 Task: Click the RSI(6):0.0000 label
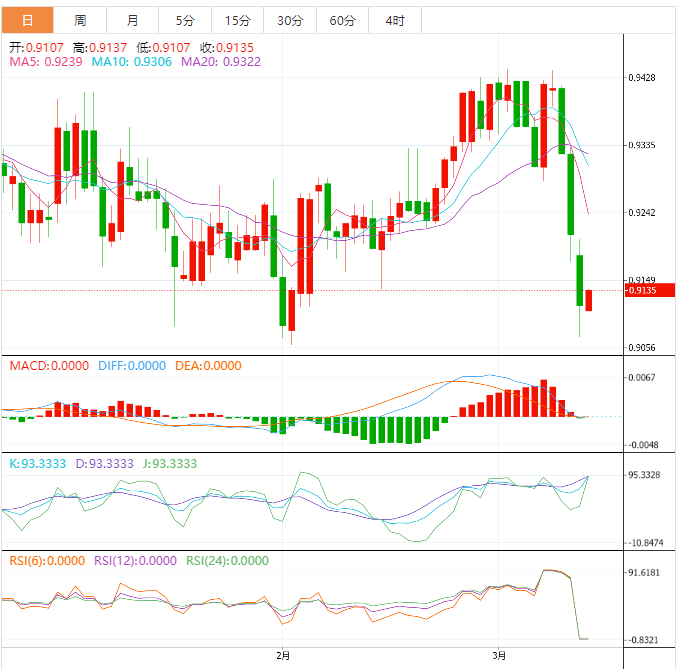click(47, 561)
